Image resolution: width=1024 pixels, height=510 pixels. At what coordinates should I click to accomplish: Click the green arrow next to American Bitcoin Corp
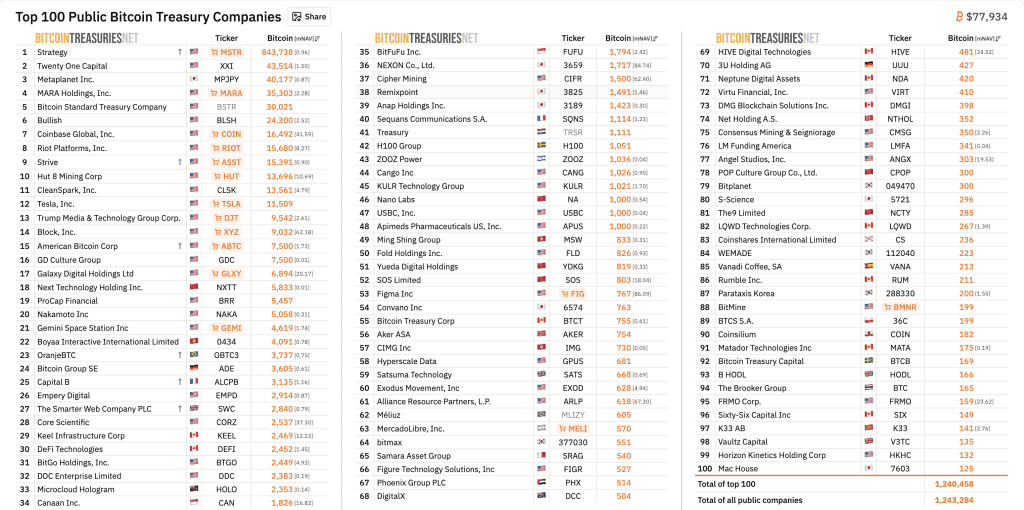[x=179, y=246]
